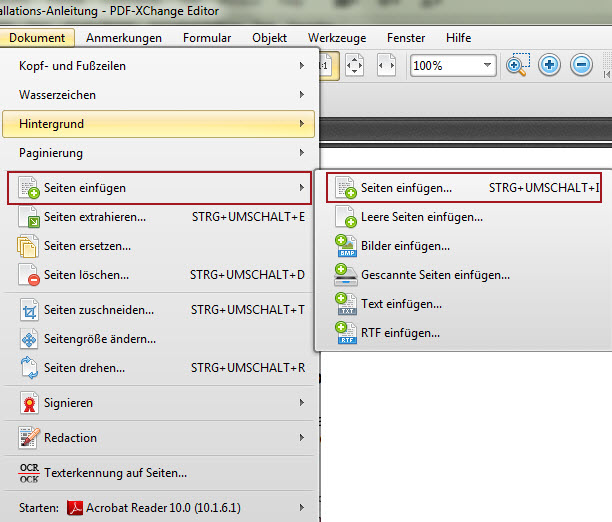Viewport: 612px width, 522px height.
Task: Open the Formular menu
Action: pos(207,38)
